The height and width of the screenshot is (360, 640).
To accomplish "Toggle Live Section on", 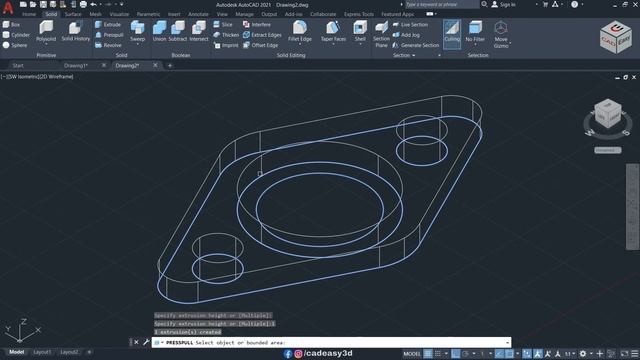I will [x=410, y=24].
